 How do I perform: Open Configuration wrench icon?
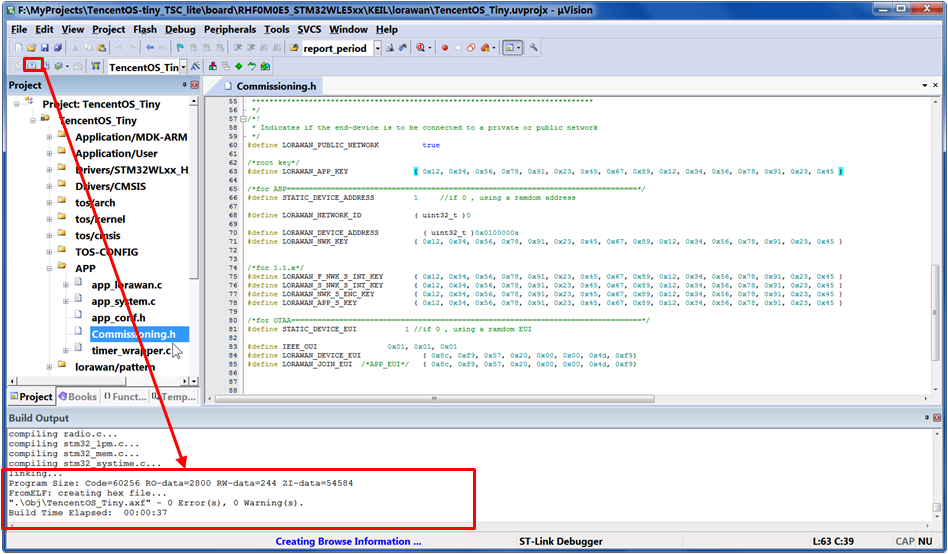click(x=533, y=48)
